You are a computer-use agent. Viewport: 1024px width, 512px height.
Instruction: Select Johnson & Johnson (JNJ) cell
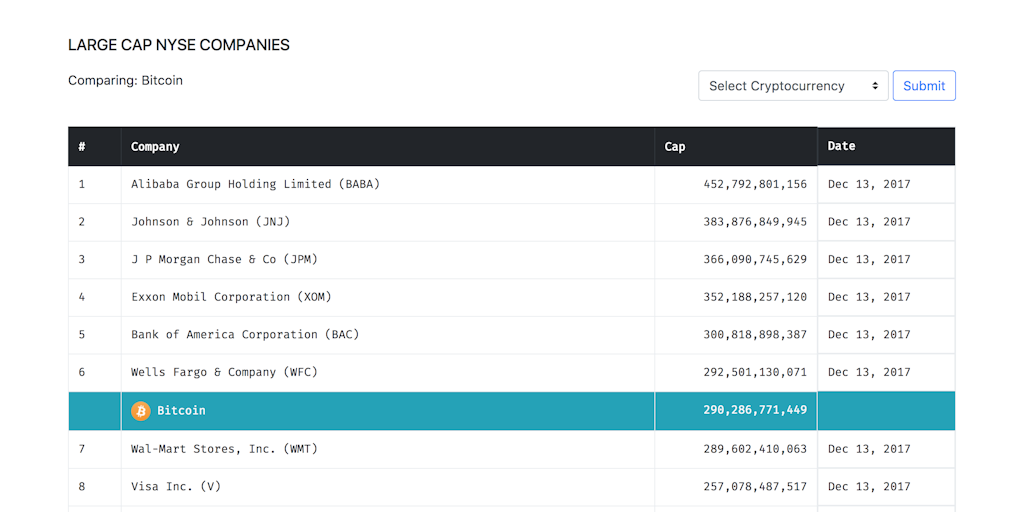click(388, 222)
